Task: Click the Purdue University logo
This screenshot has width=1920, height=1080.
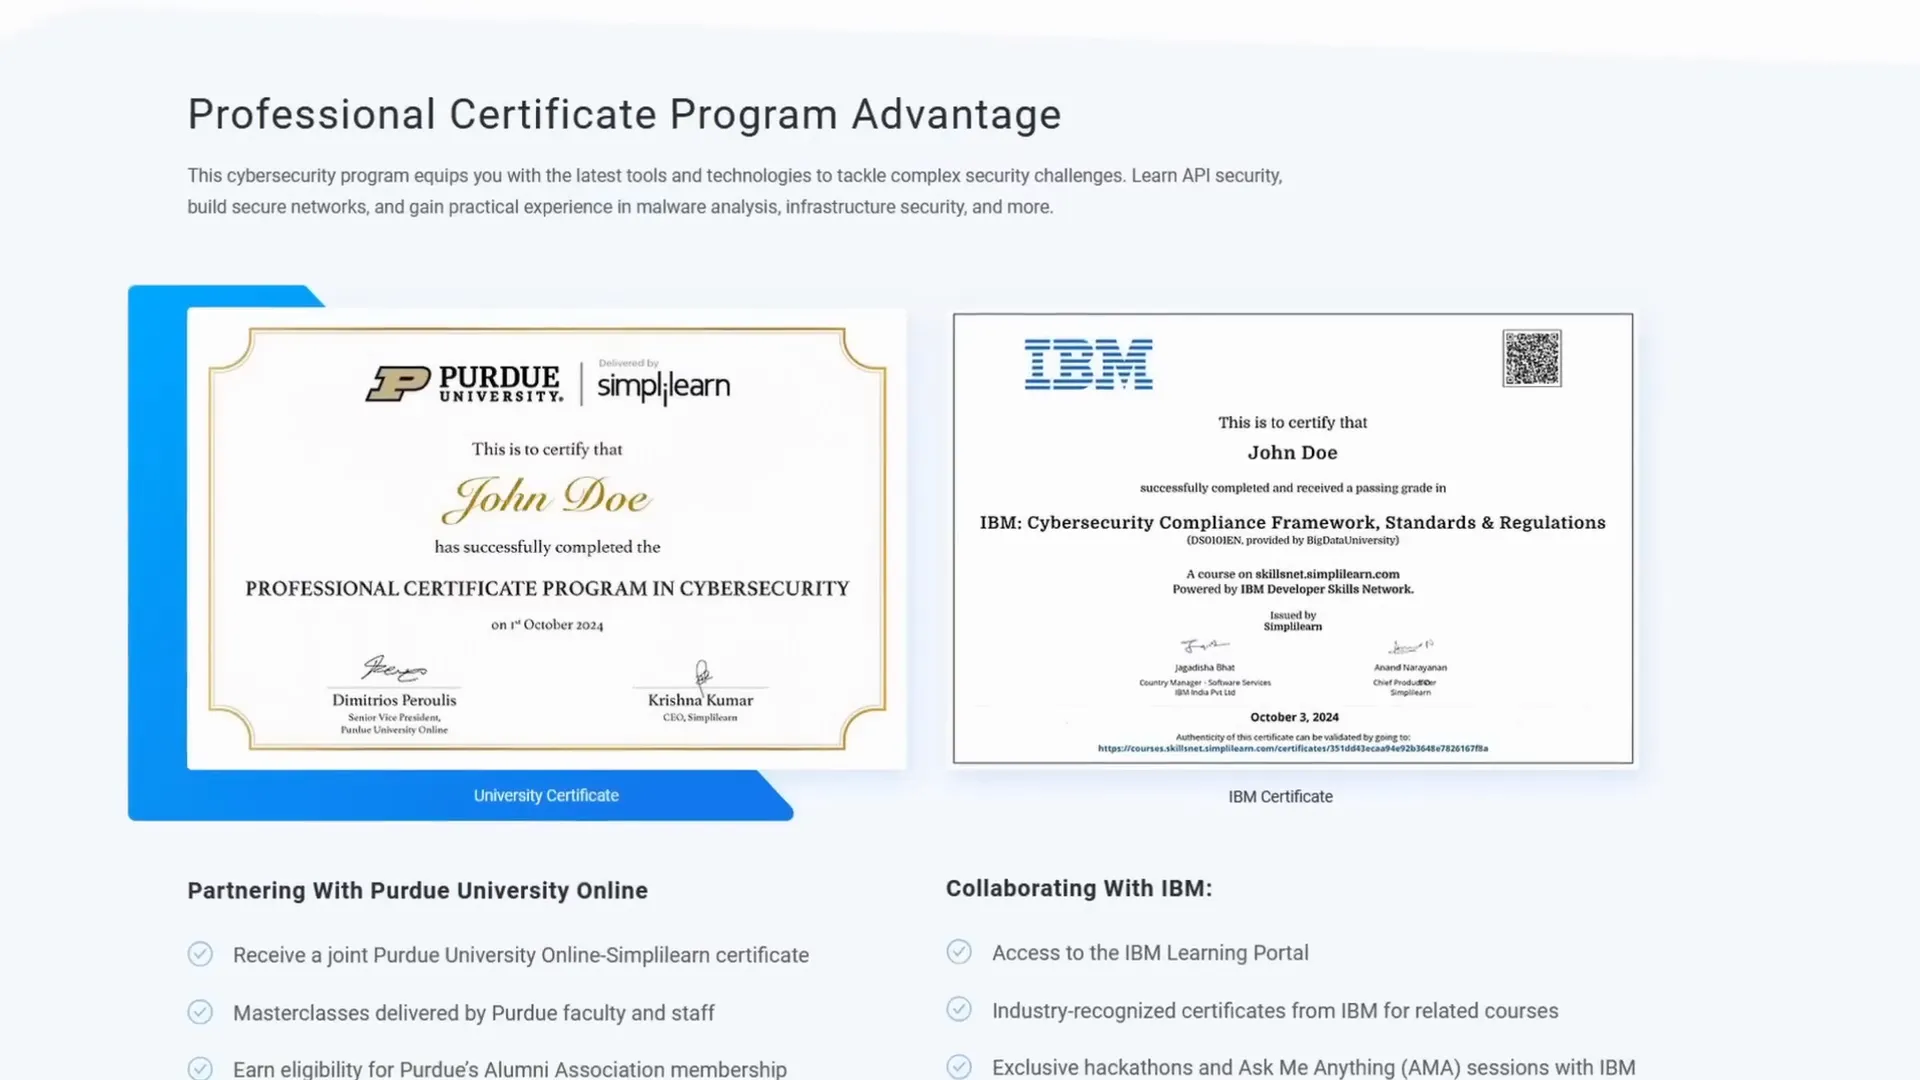Action: coord(464,384)
